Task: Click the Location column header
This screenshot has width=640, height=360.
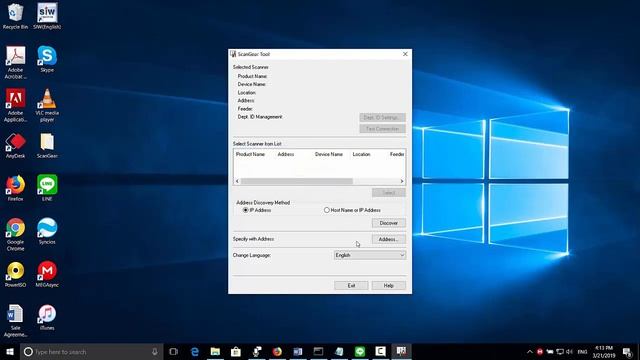Action: 361,154
